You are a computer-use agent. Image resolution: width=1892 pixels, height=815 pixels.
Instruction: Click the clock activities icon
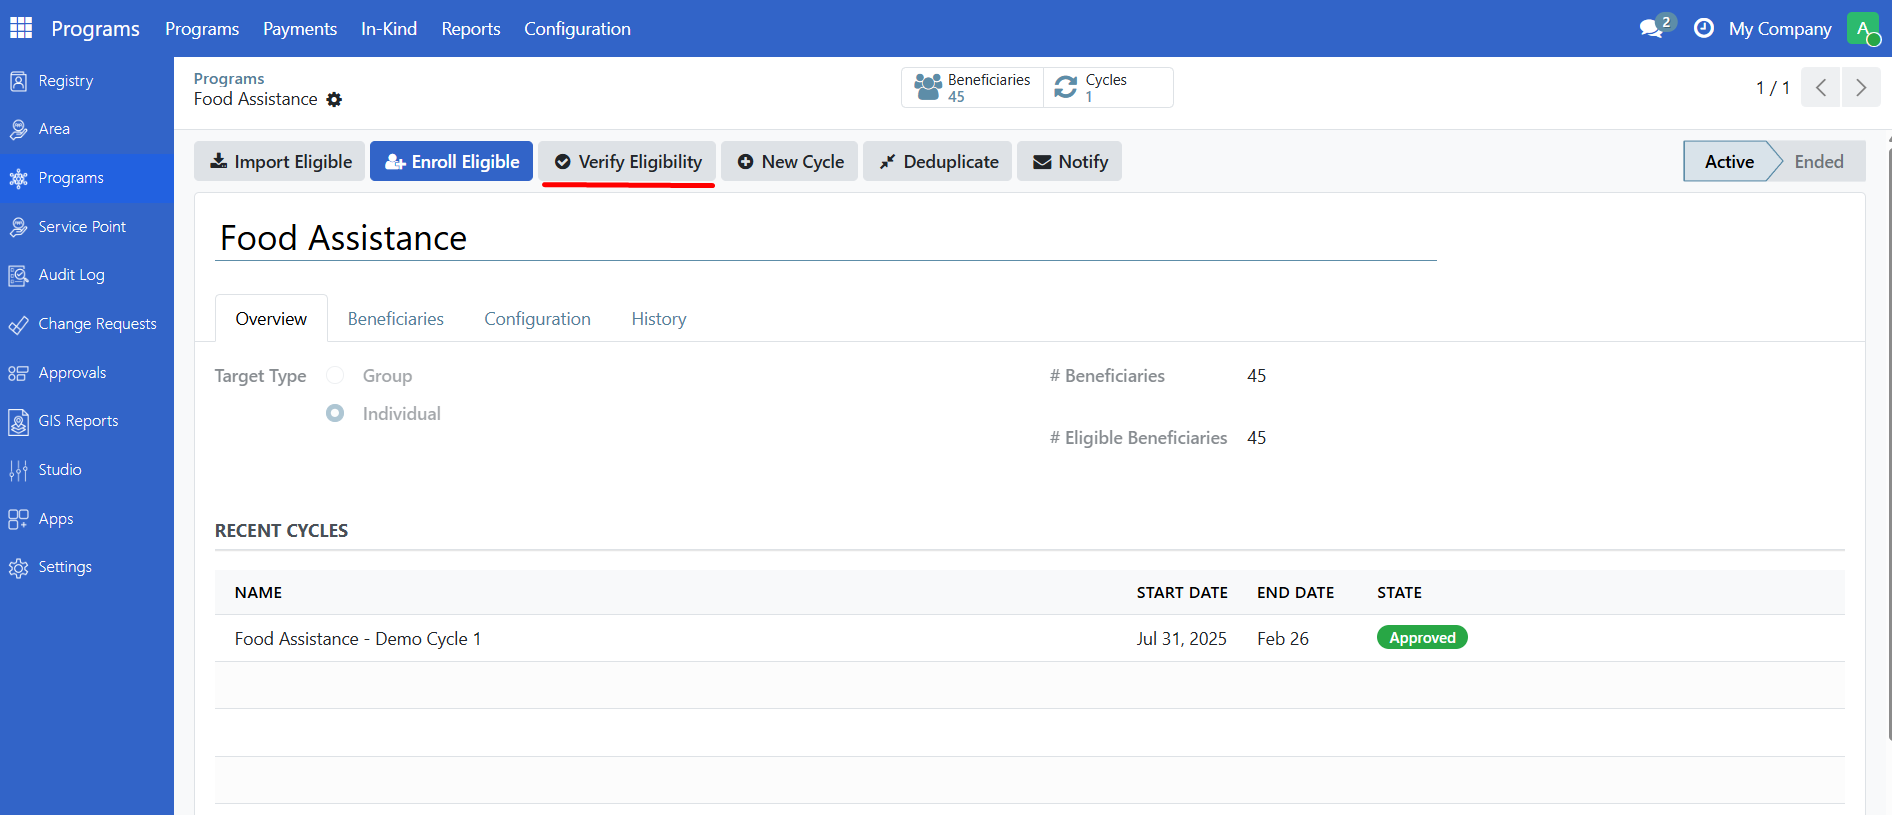(x=1704, y=28)
